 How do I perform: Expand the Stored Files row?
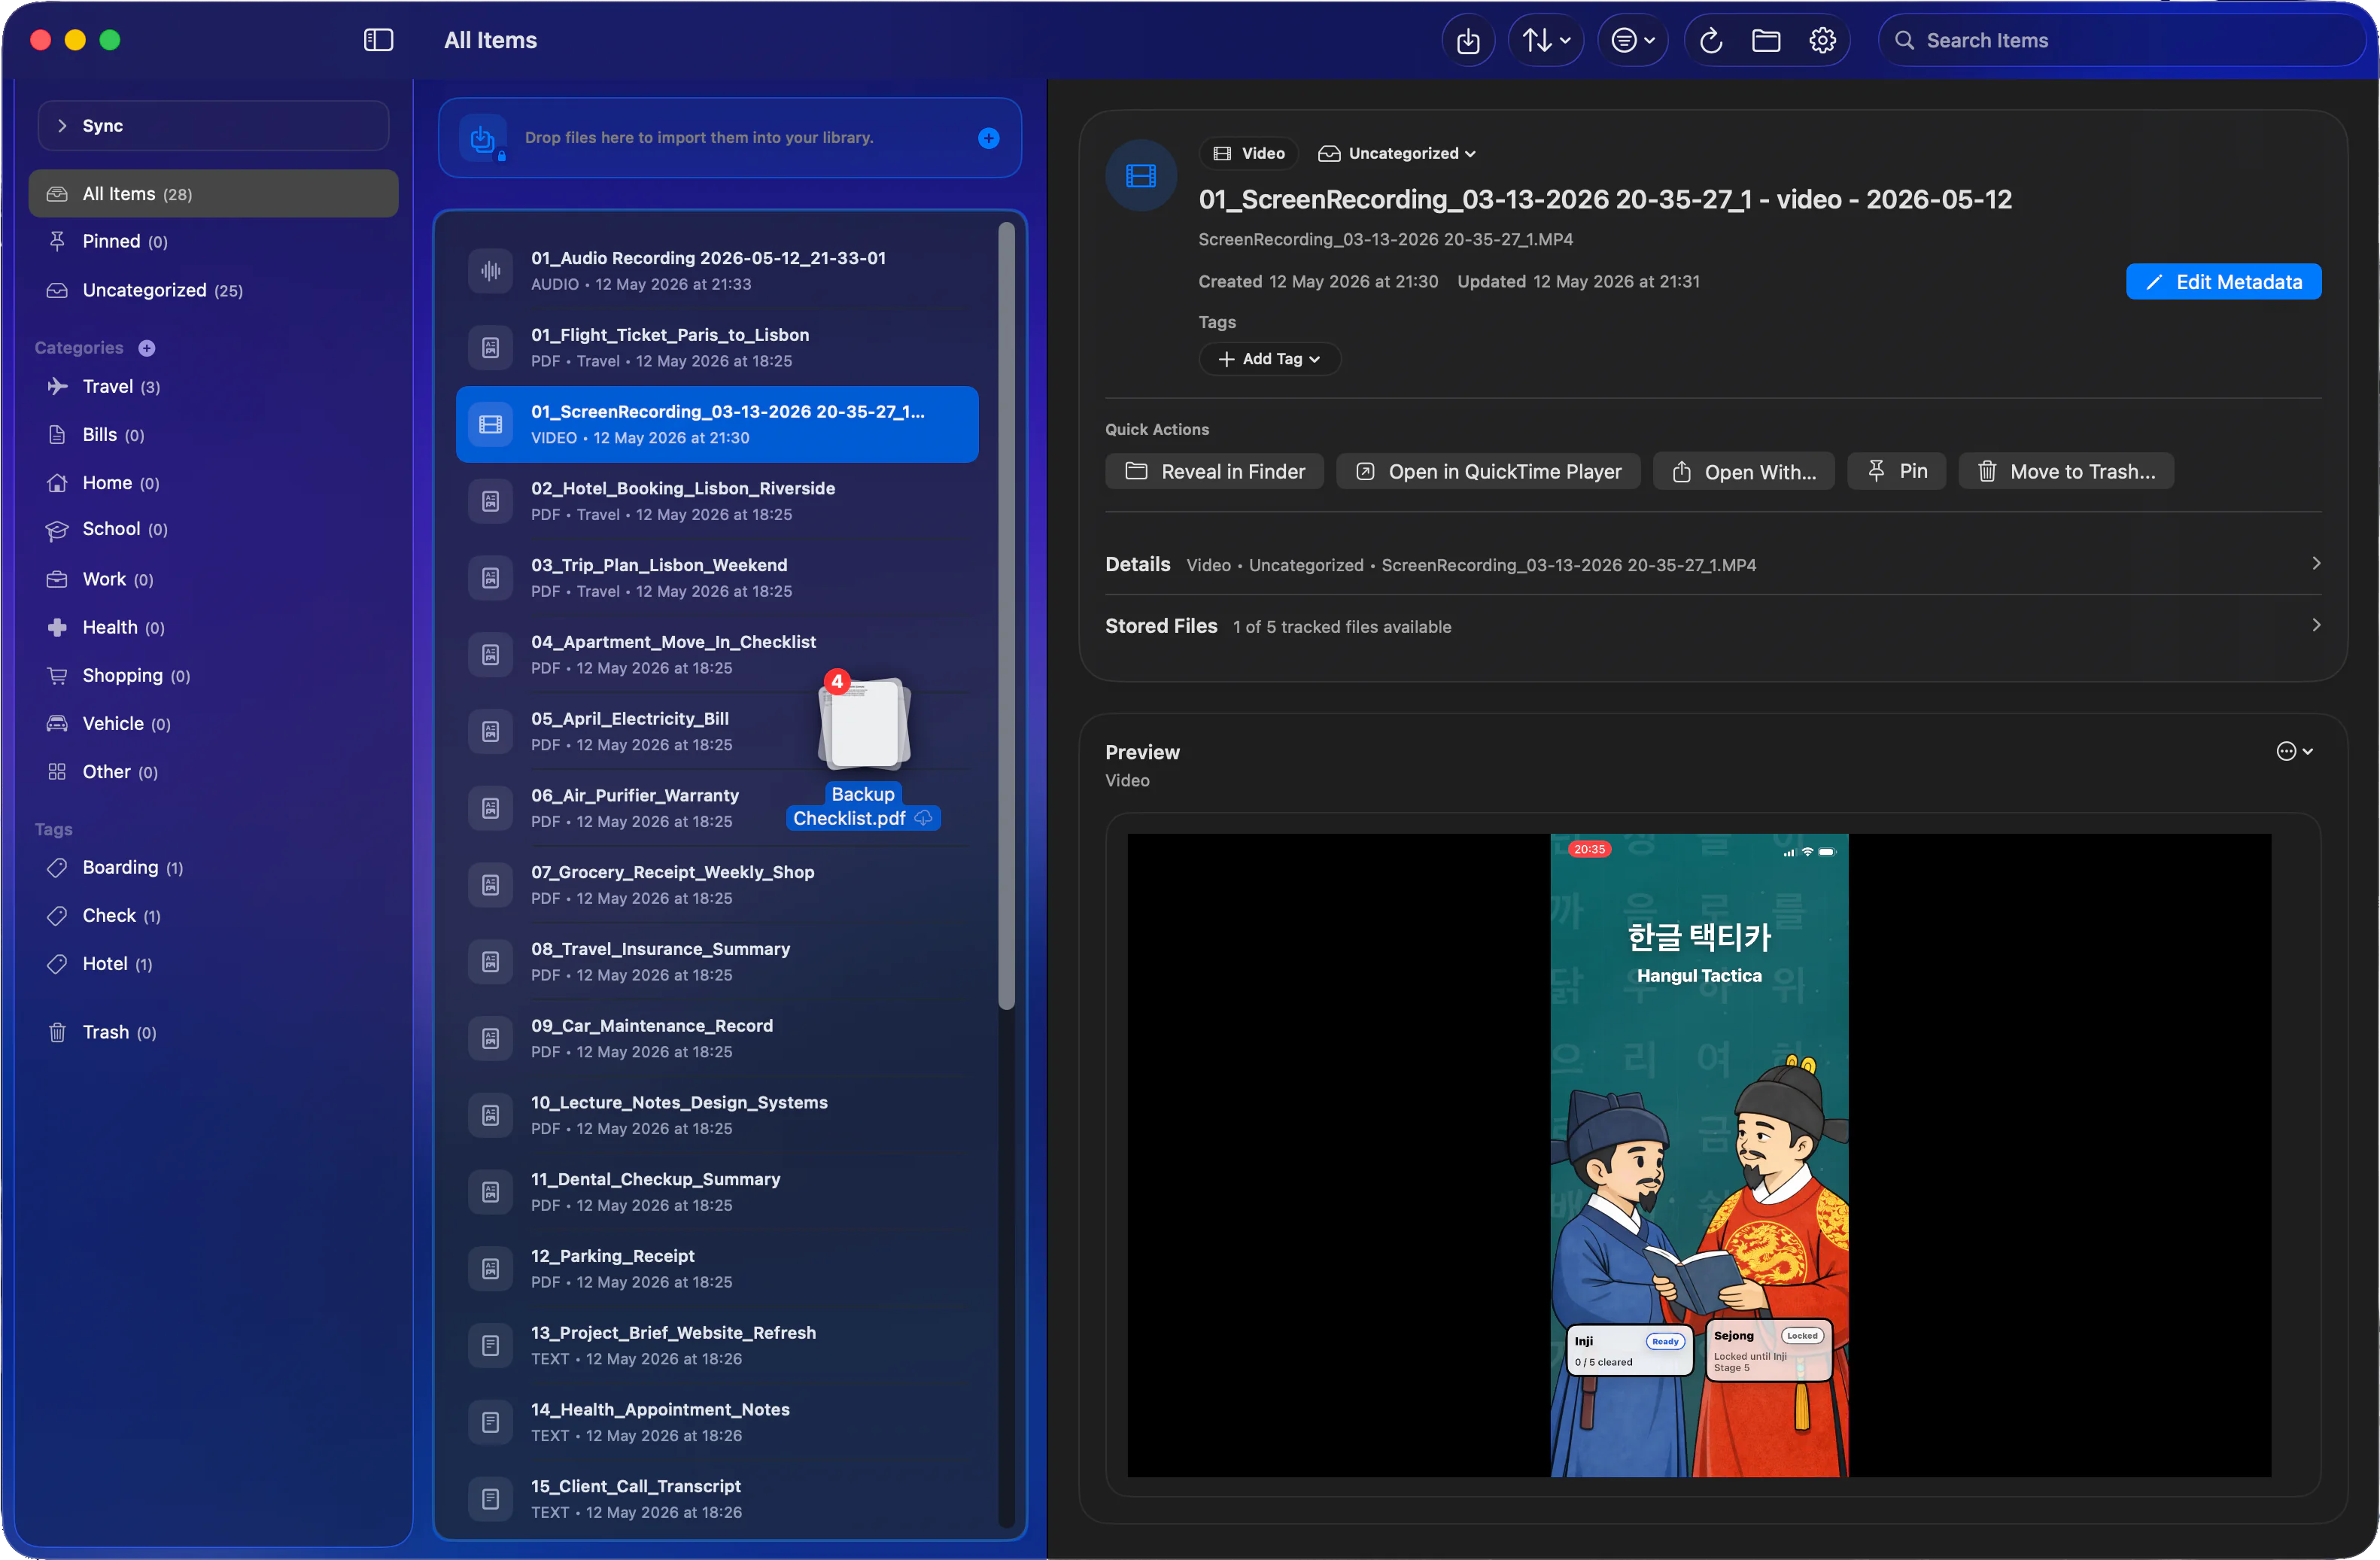pyautogui.click(x=1713, y=626)
